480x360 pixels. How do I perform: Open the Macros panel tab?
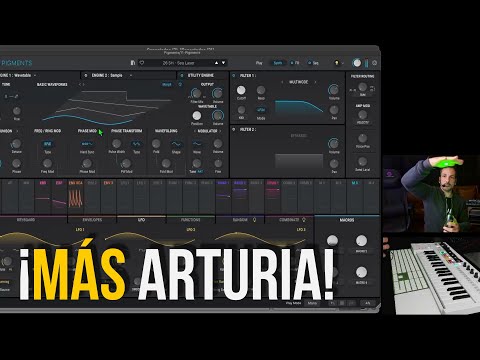347,220
